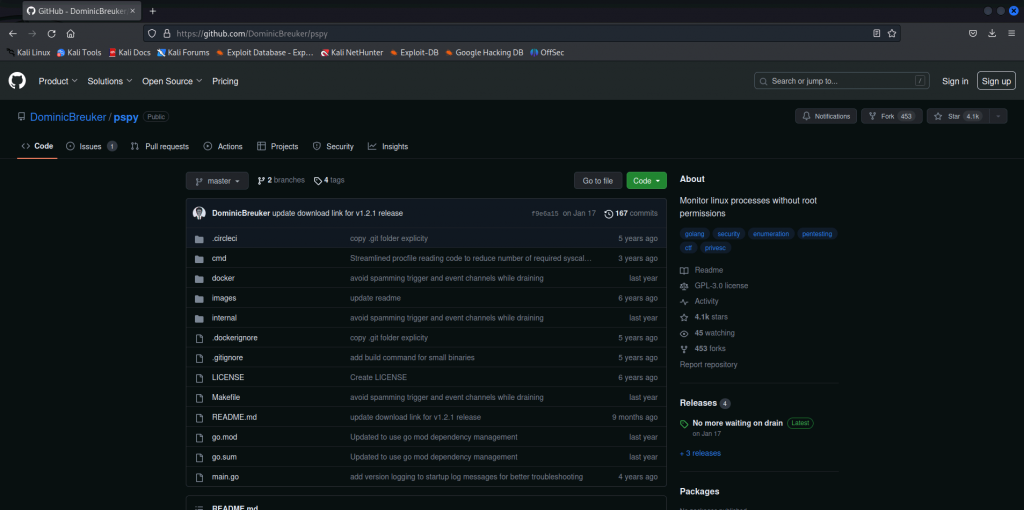1024x510 pixels.
Task: Switch to the Insights tab
Action: (388, 146)
